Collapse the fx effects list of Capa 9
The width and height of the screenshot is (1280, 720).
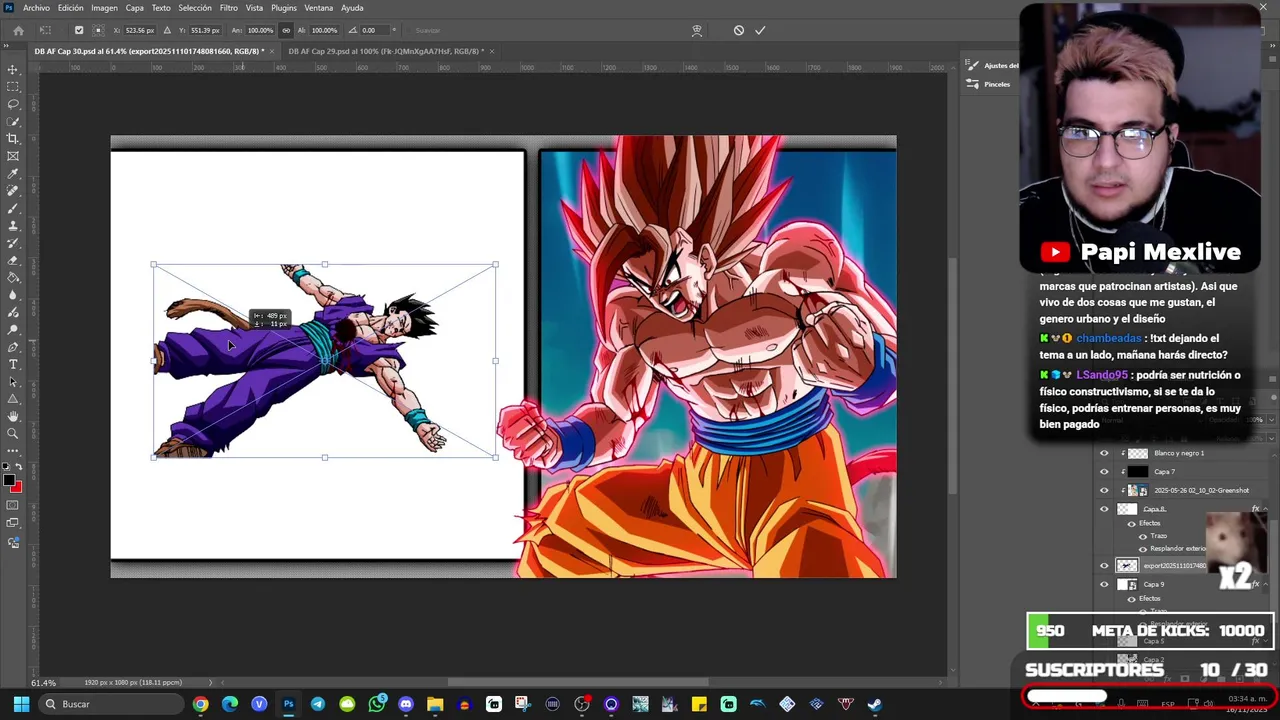point(1266,584)
